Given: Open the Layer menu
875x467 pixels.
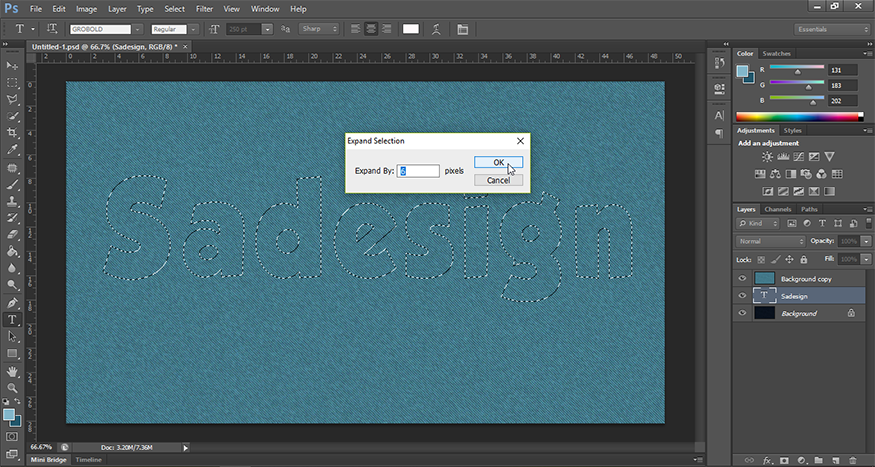Looking at the screenshot, I should coord(117,9).
